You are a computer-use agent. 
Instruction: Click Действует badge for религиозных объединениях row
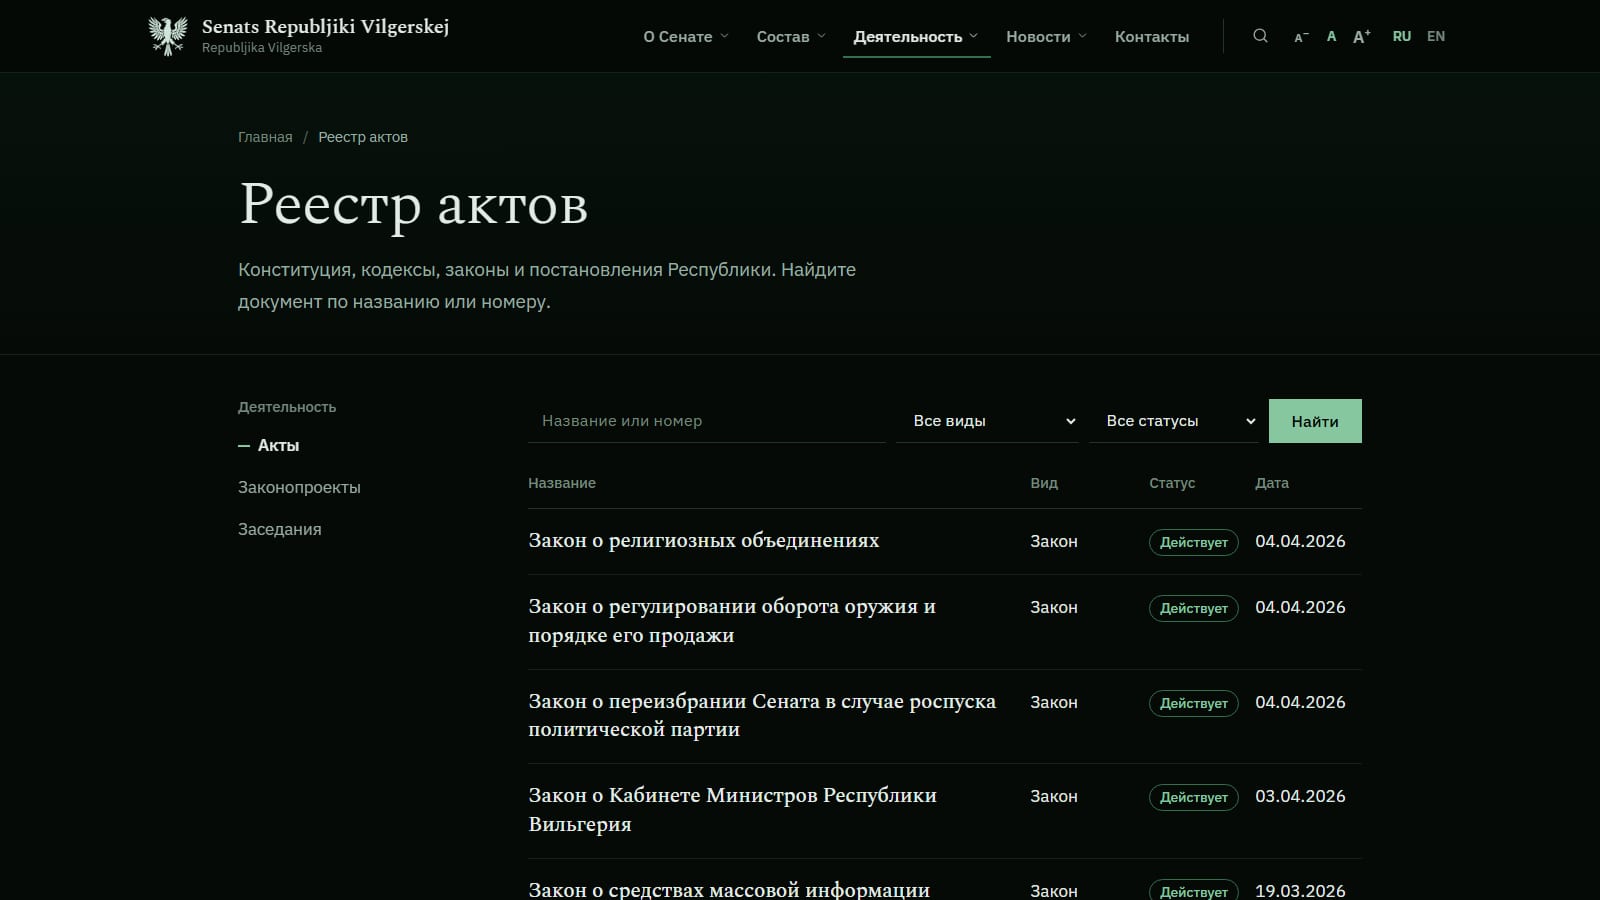tap(1194, 542)
